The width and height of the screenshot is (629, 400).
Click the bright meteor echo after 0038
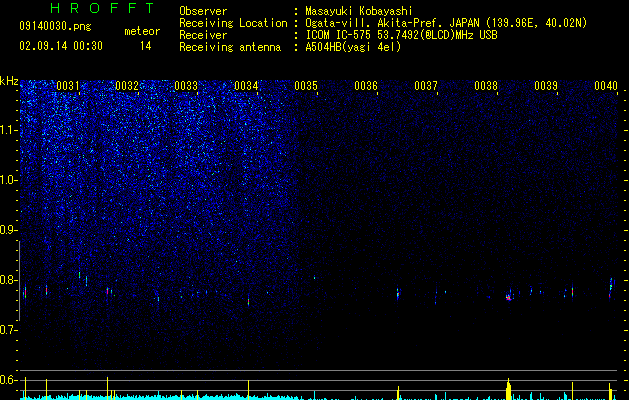point(509,297)
